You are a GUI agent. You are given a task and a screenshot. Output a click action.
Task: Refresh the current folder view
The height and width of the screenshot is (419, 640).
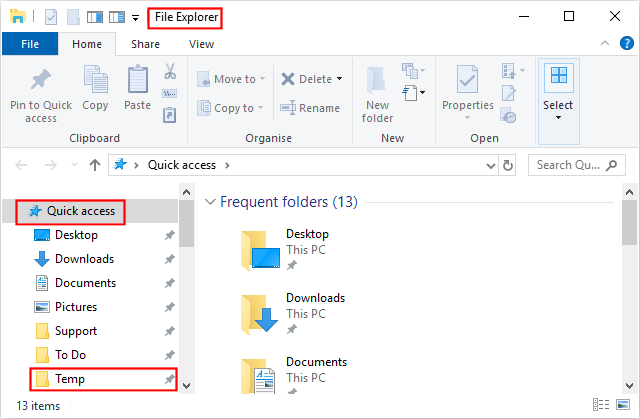[508, 165]
